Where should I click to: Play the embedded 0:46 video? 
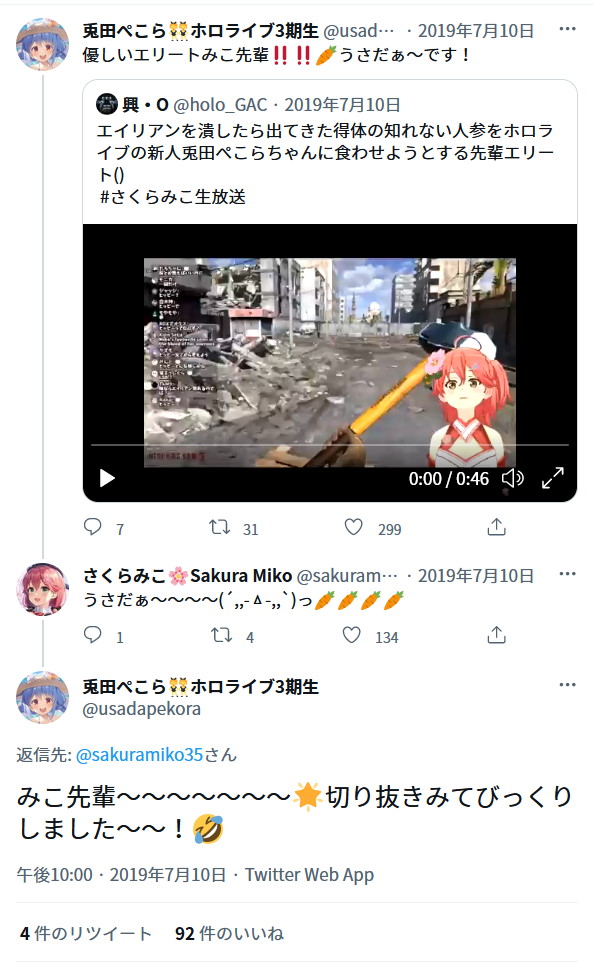(x=107, y=478)
